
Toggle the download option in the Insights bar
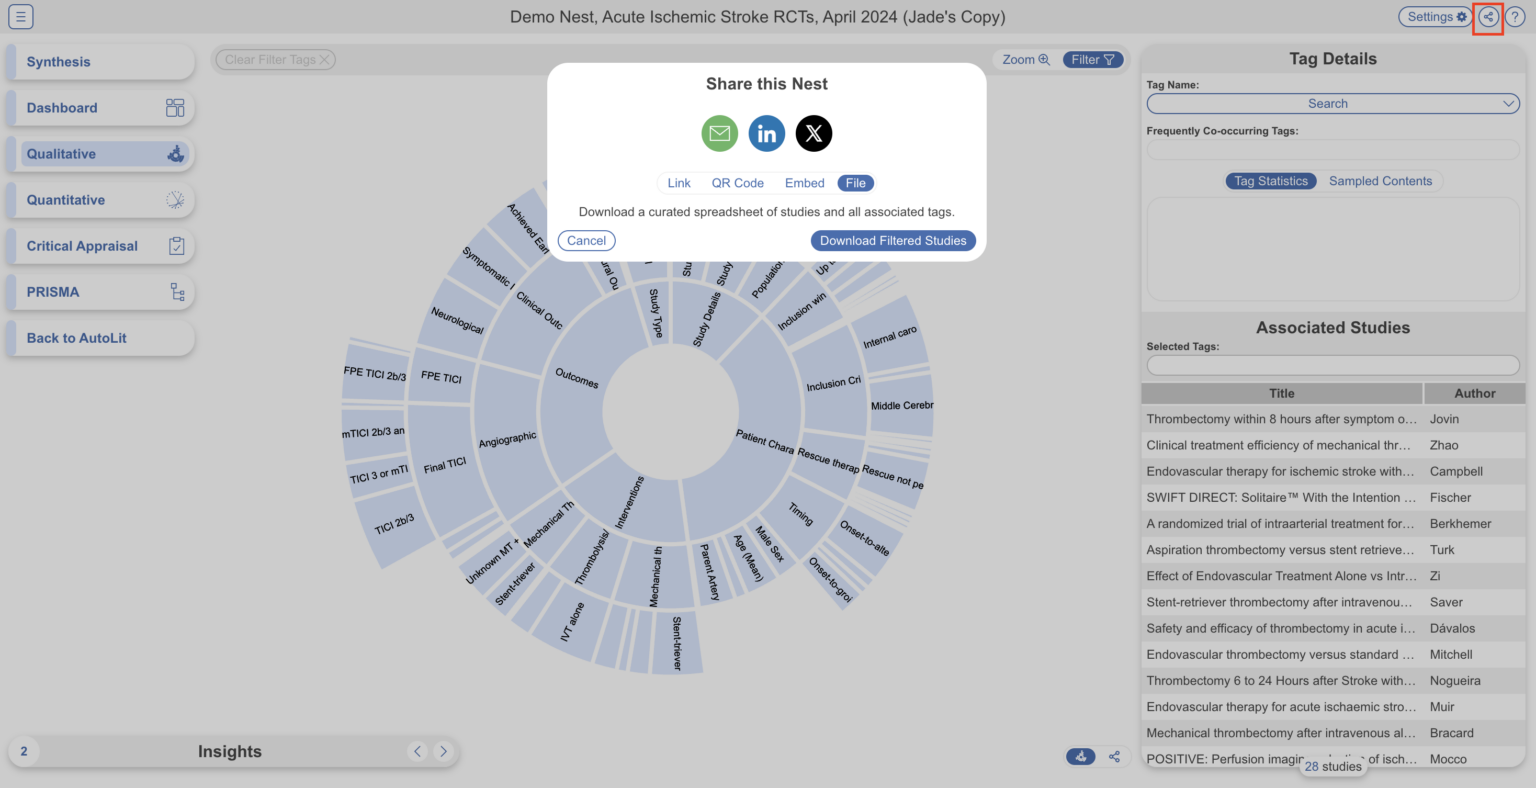pyautogui.click(x=1081, y=757)
